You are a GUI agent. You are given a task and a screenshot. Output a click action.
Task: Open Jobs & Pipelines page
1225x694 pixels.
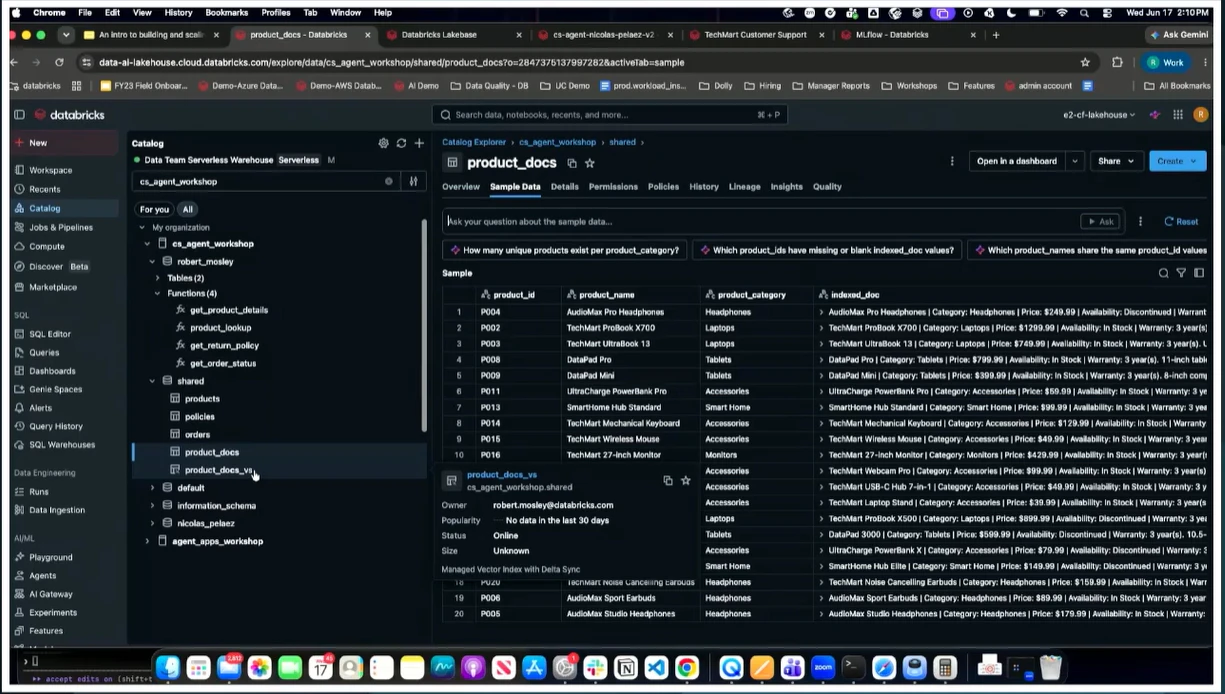[61, 227]
